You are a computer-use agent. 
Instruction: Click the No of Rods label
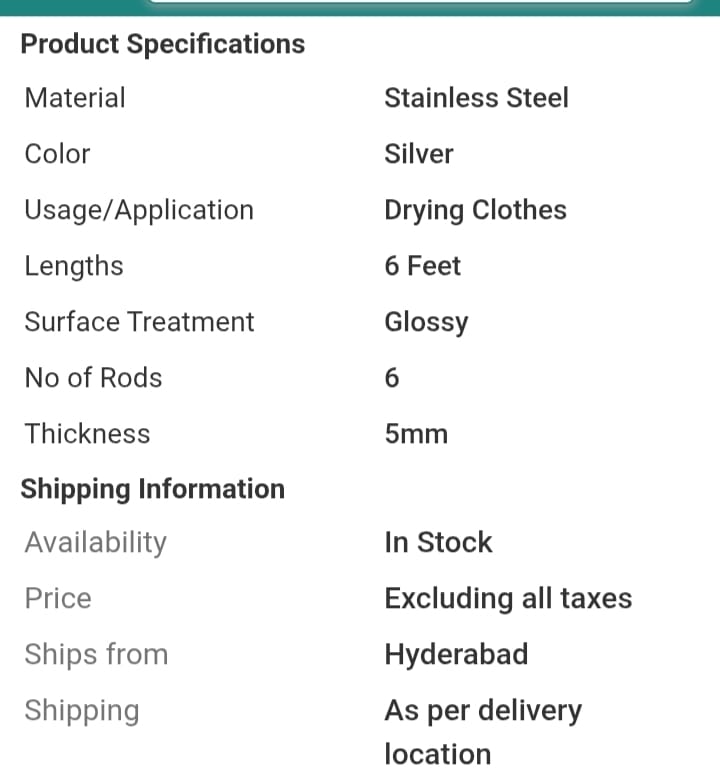coord(93,378)
